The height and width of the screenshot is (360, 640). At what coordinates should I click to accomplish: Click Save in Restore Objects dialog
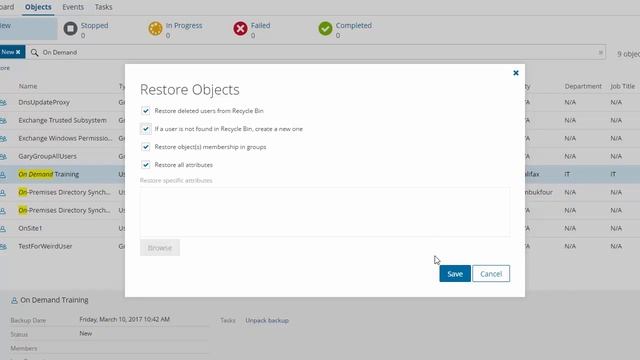(455, 273)
